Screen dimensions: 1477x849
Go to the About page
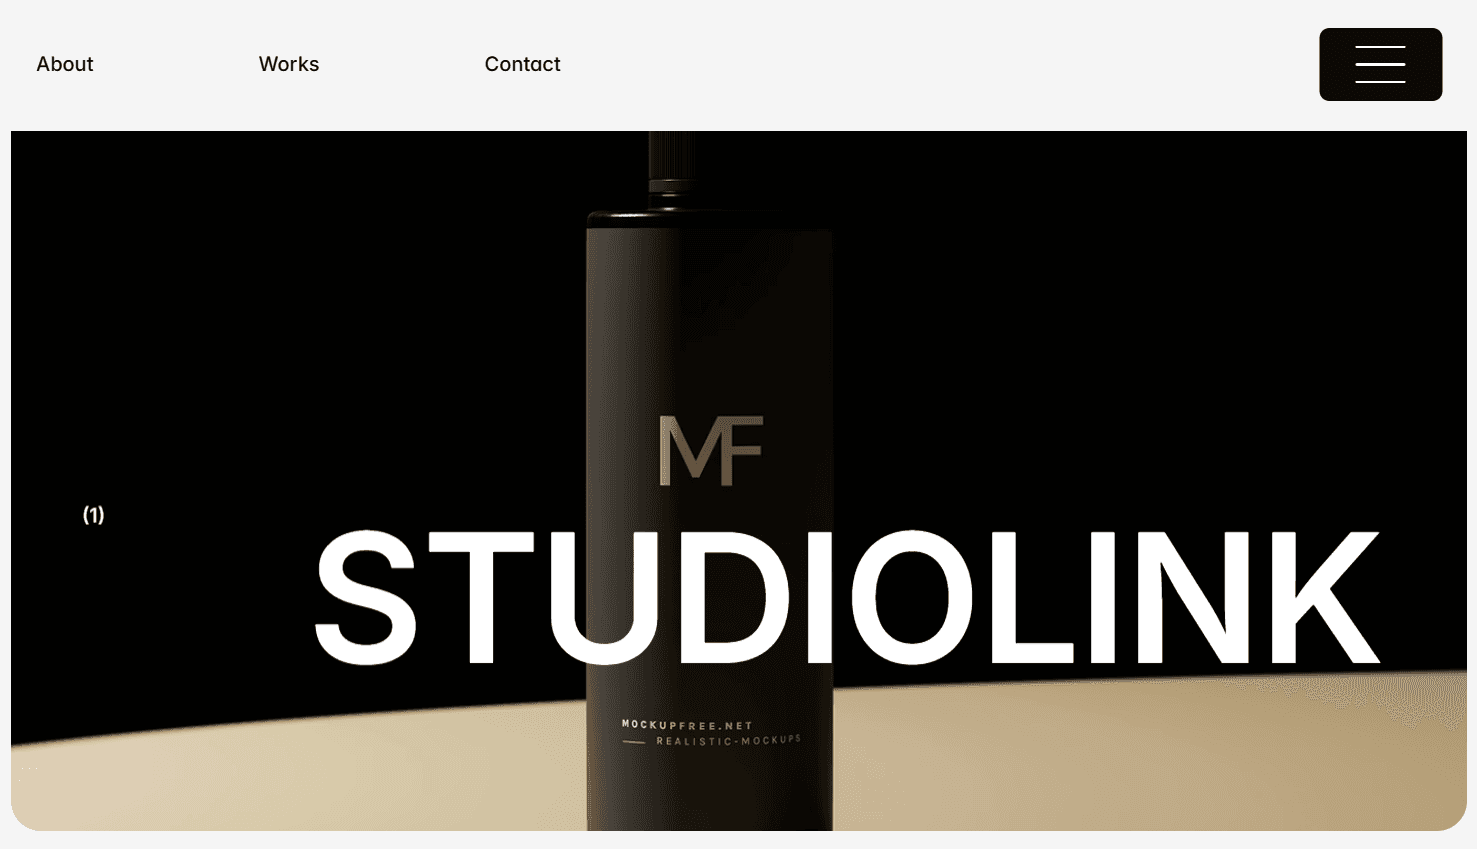(x=65, y=64)
